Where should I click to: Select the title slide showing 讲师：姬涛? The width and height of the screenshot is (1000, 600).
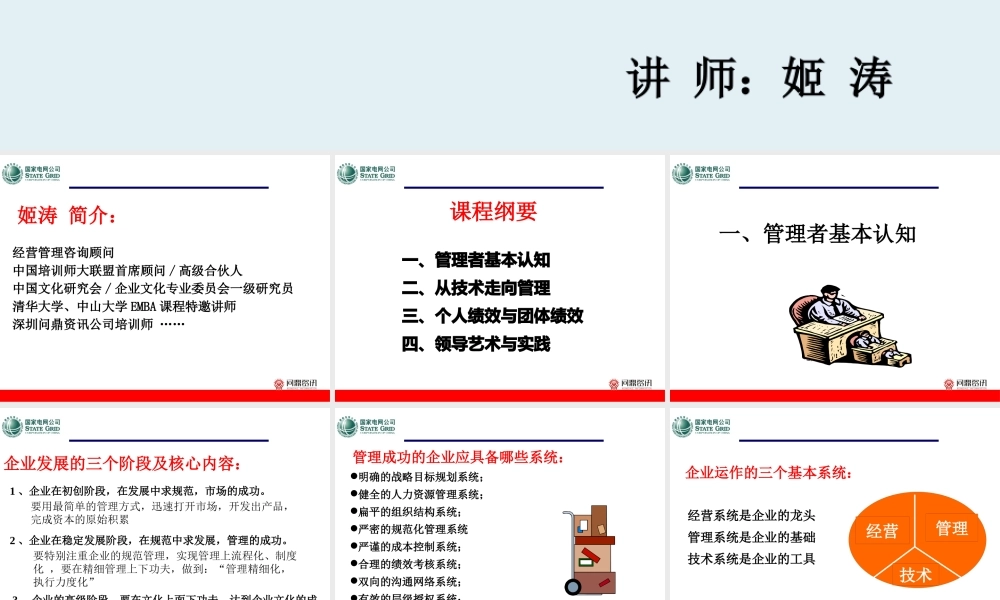(500, 75)
